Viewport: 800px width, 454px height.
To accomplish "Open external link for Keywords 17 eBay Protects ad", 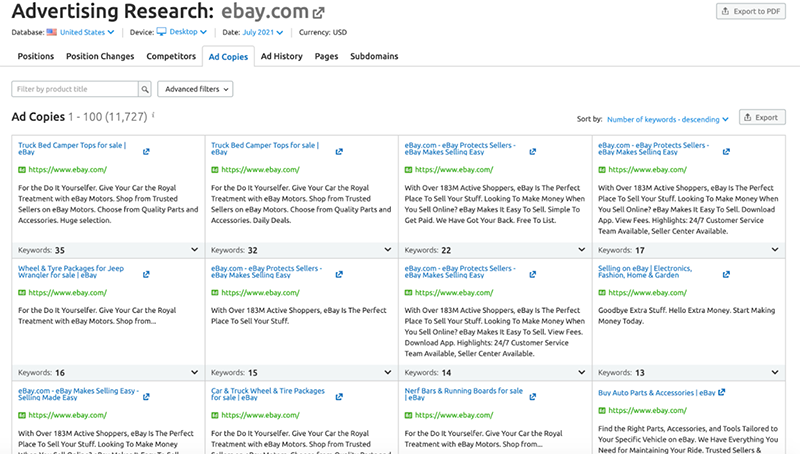I will coord(726,152).
